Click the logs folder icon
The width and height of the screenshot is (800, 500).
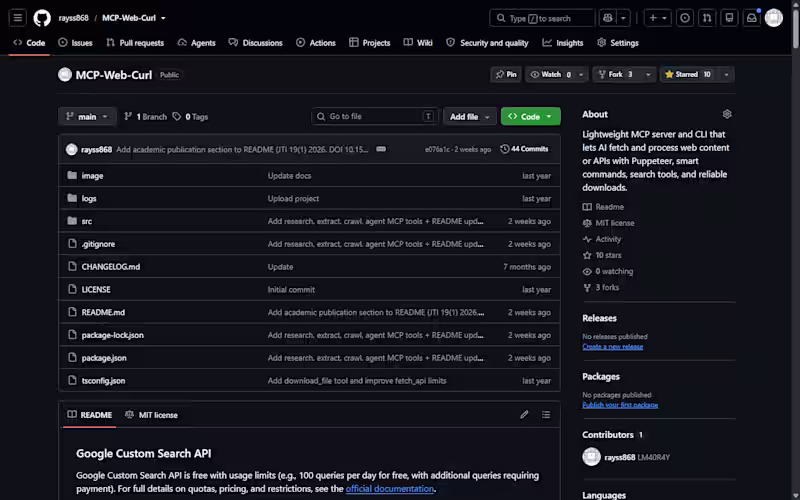click(72, 198)
